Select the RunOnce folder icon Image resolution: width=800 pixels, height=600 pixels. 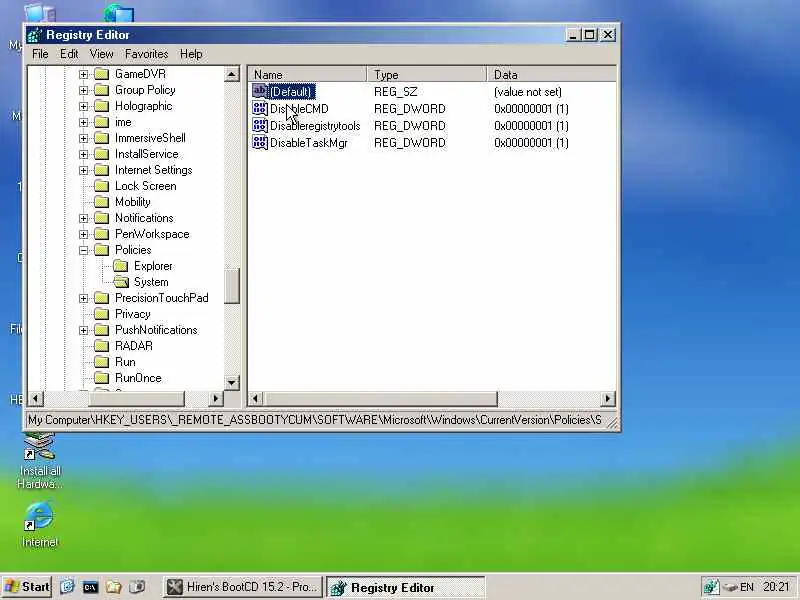click(x=102, y=378)
